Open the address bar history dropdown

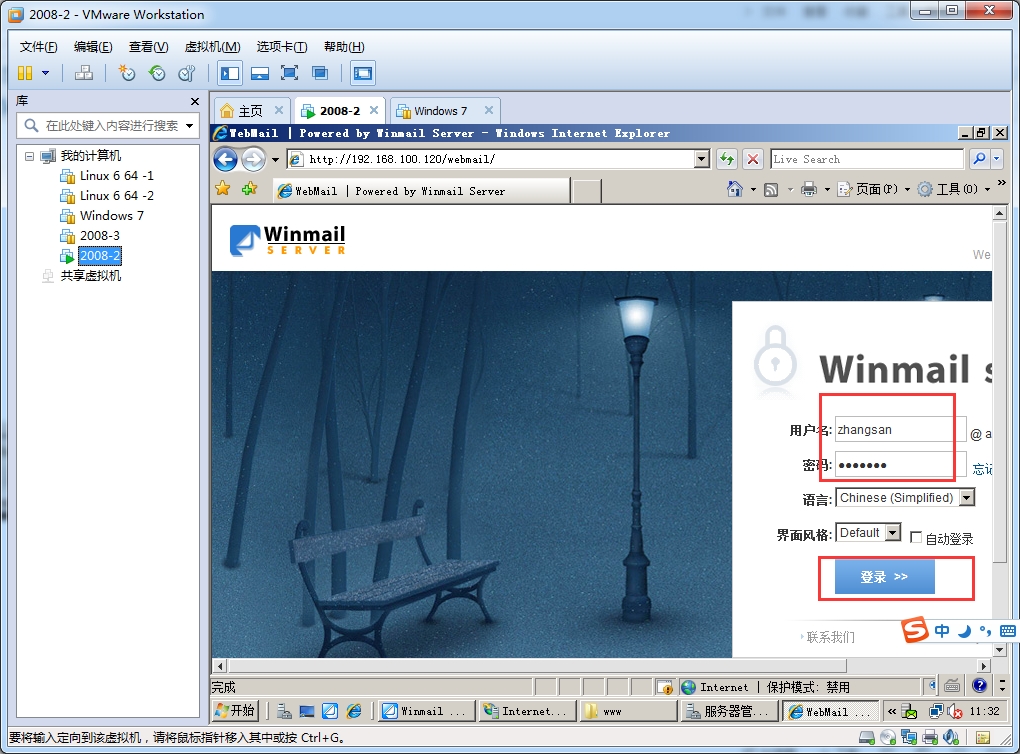click(x=701, y=159)
